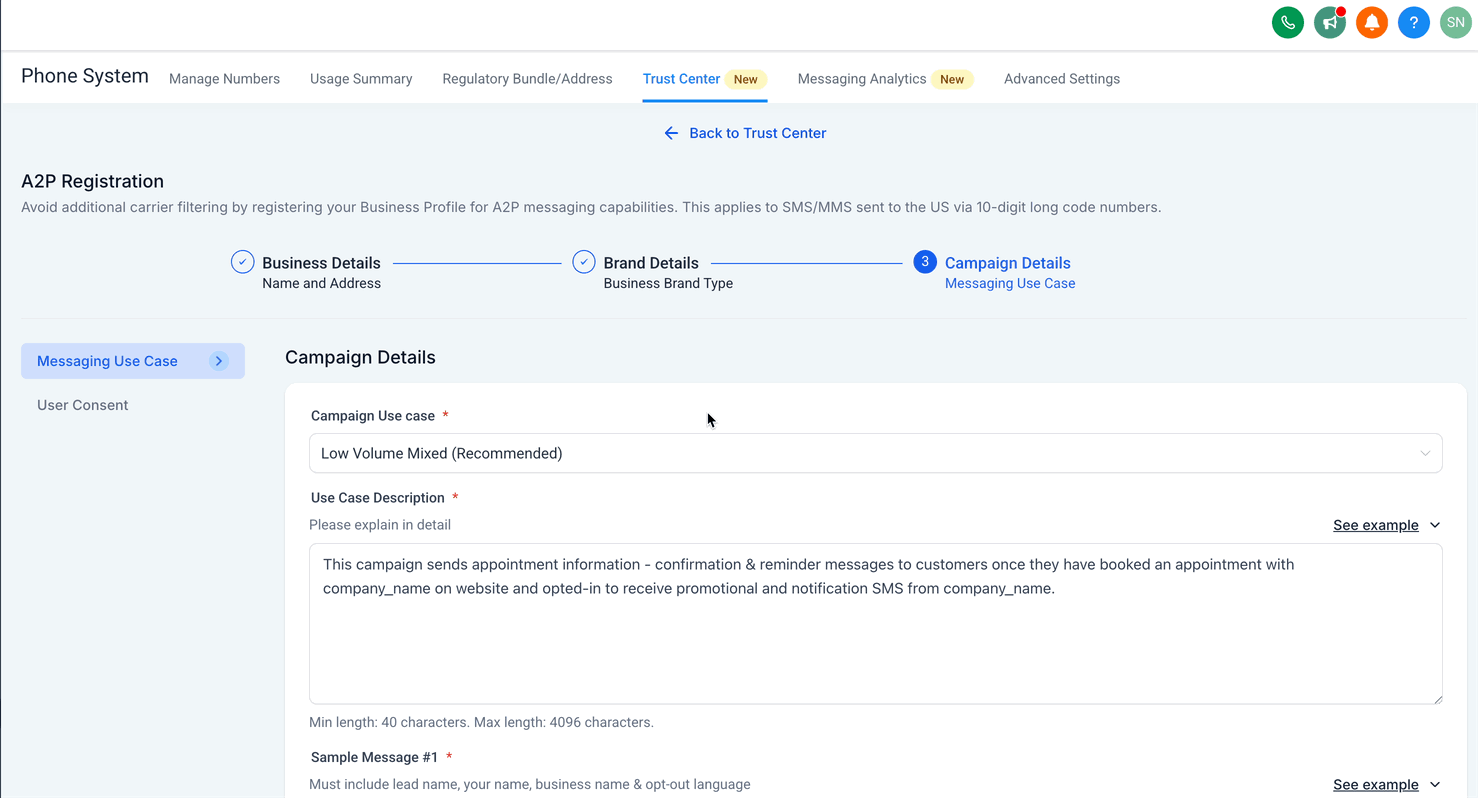Open the SN user avatar menu
The width and height of the screenshot is (1478, 798).
[1455, 23]
